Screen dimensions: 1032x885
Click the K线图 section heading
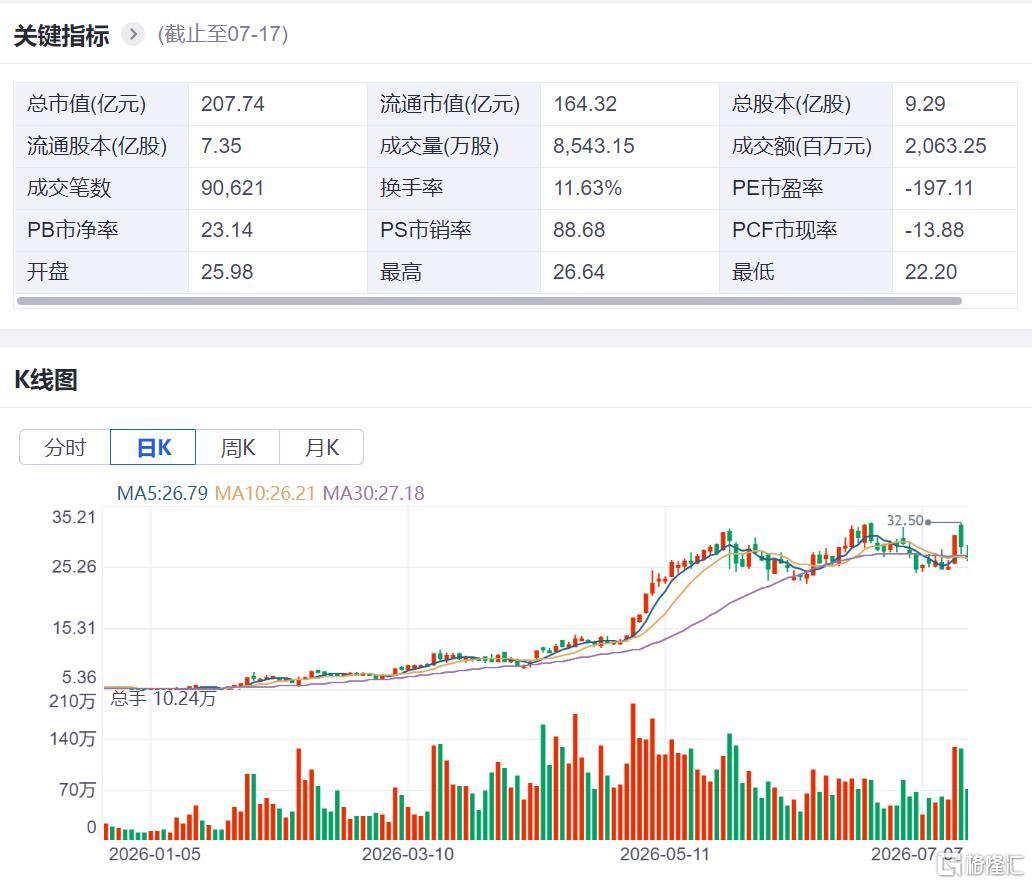(46, 380)
